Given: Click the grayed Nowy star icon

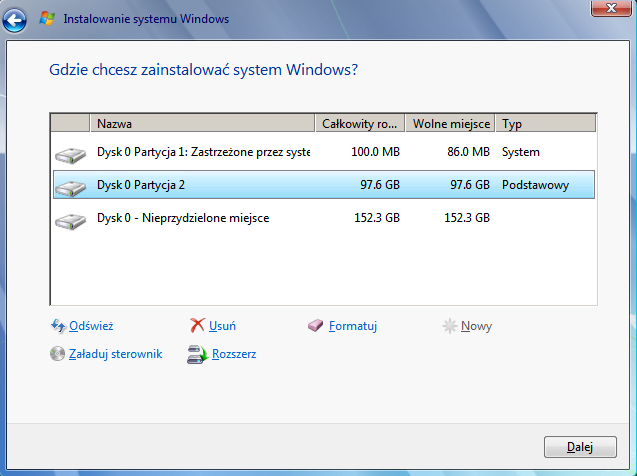Looking at the screenshot, I should (449, 326).
